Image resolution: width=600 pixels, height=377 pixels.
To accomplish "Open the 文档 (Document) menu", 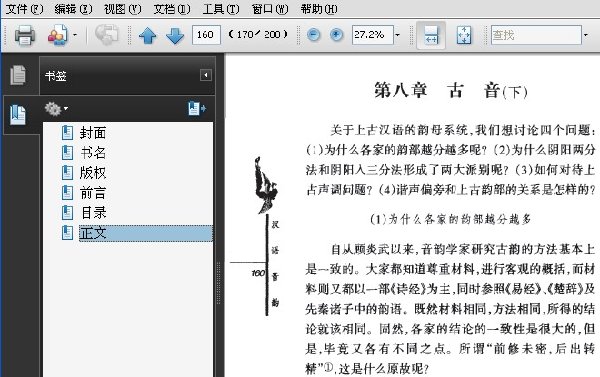I will pos(172,8).
